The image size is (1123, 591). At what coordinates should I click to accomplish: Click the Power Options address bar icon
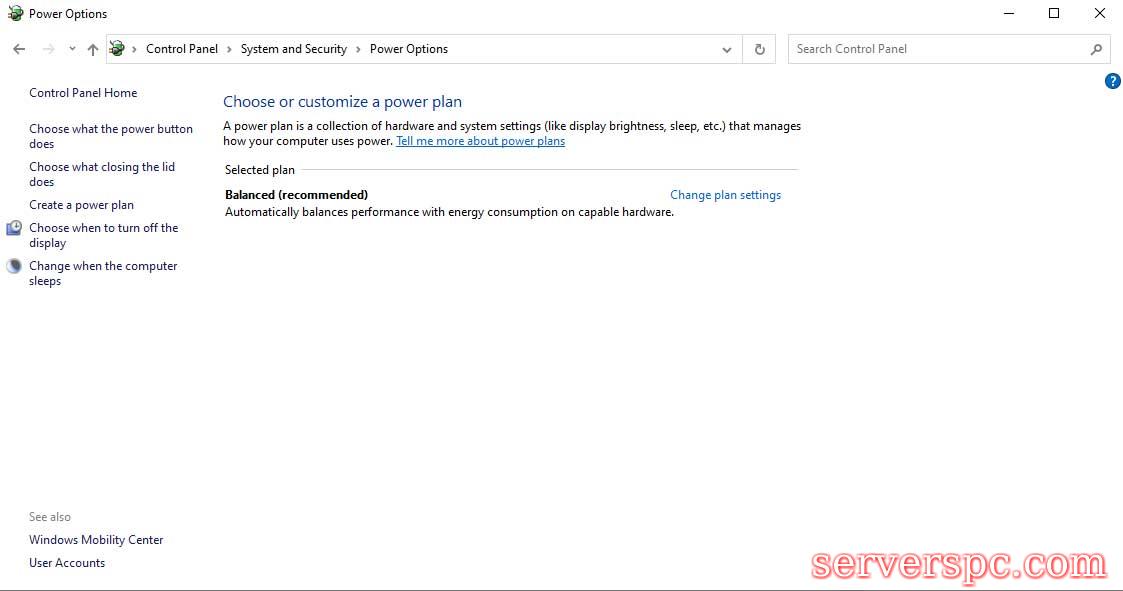tap(117, 49)
